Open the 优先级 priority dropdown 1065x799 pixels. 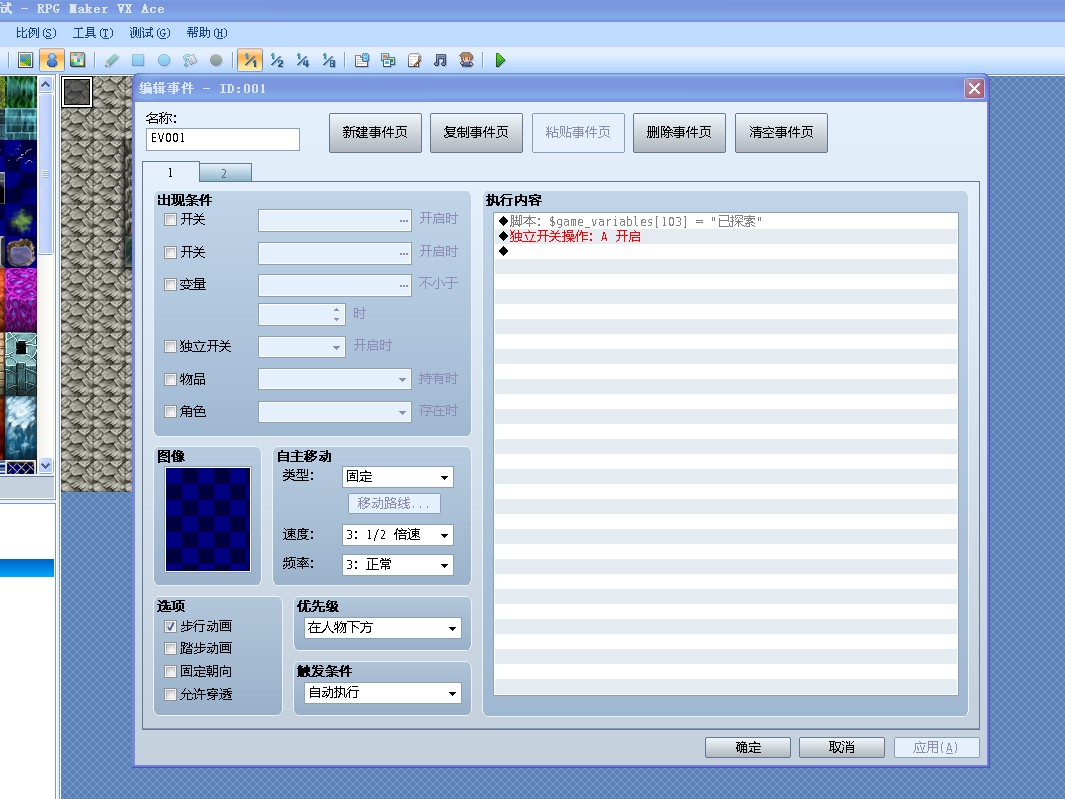tap(382, 628)
